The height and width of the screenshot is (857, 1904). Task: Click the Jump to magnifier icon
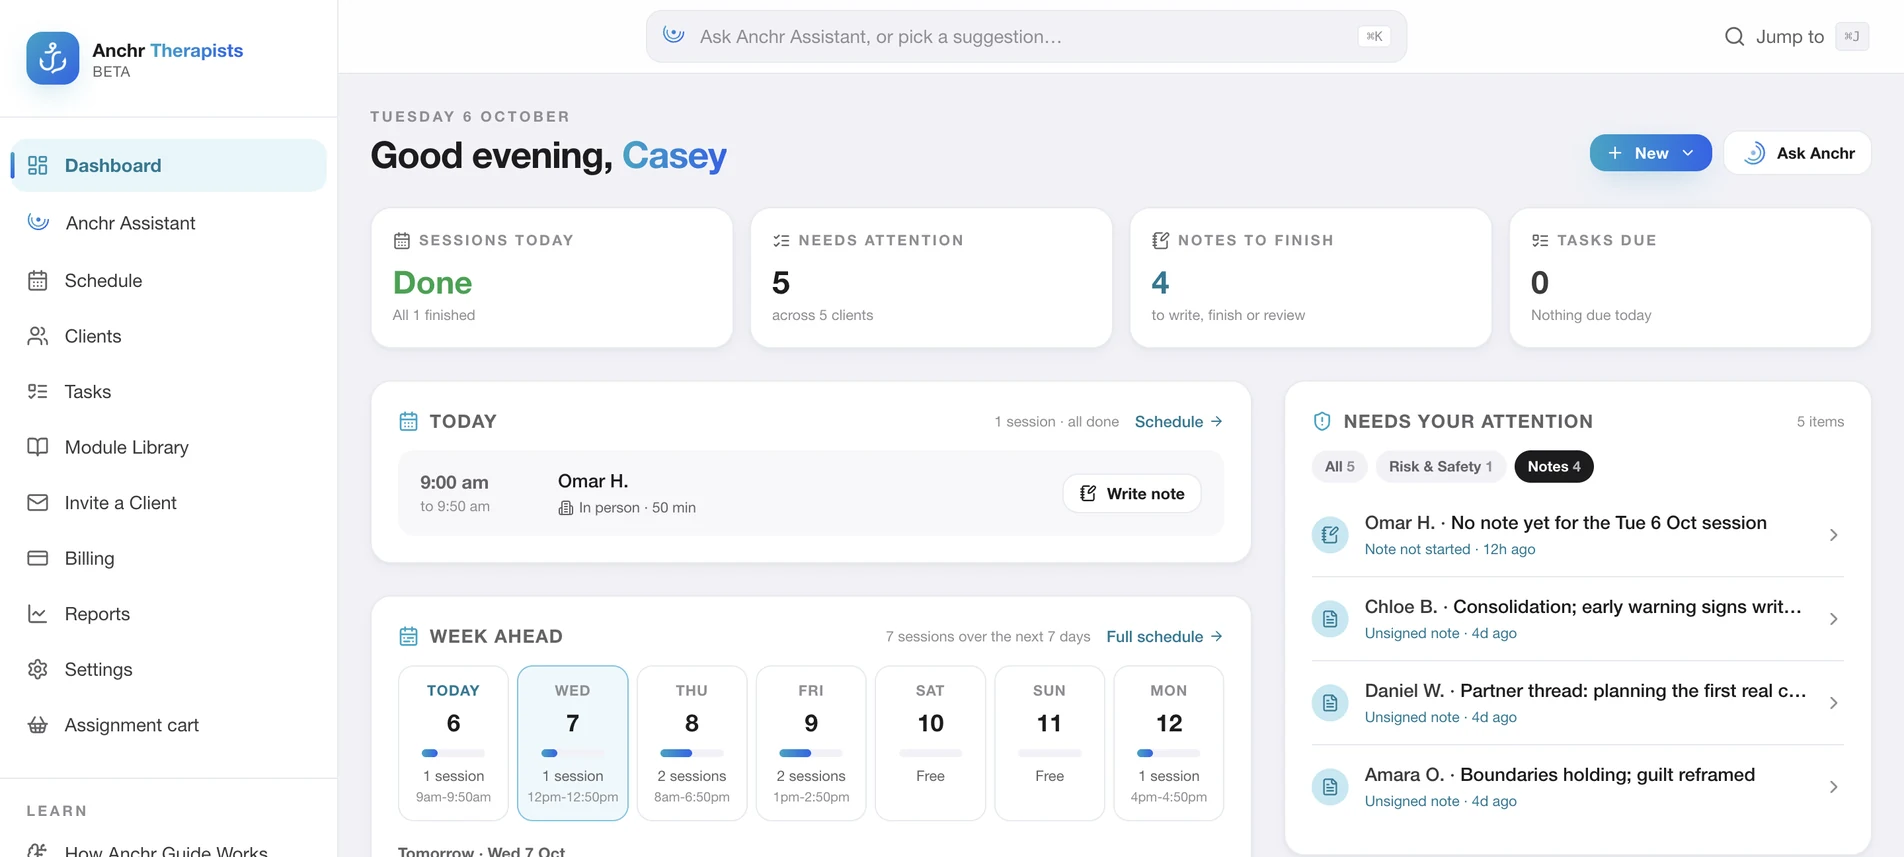pos(1734,37)
